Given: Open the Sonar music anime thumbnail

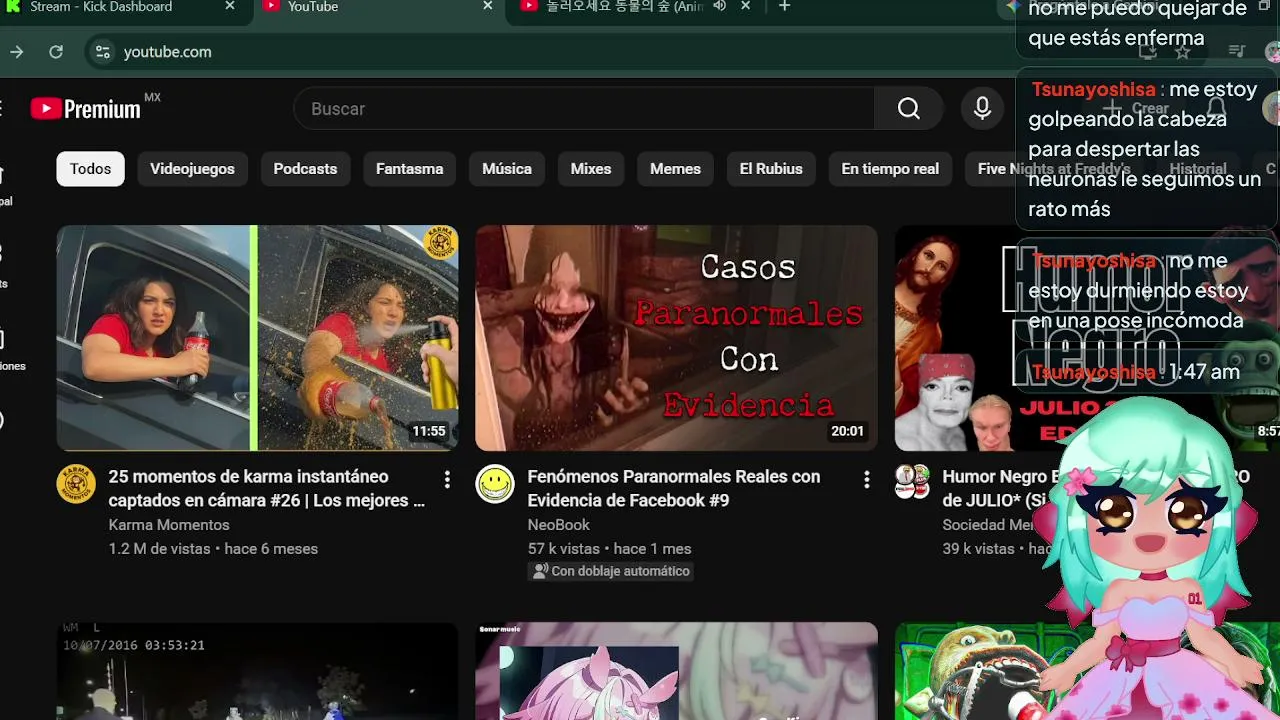Looking at the screenshot, I should coord(676,671).
